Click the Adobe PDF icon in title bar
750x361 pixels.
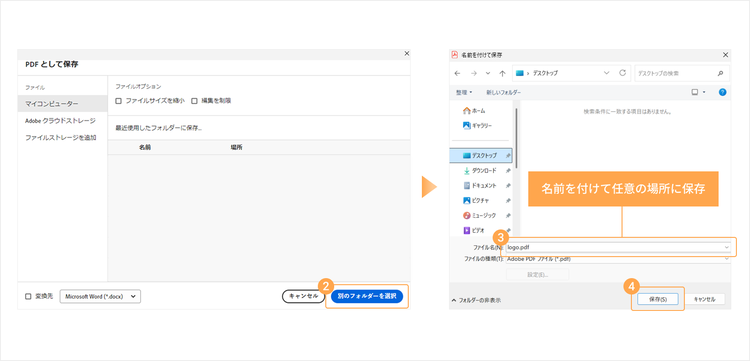pos(455,55)
